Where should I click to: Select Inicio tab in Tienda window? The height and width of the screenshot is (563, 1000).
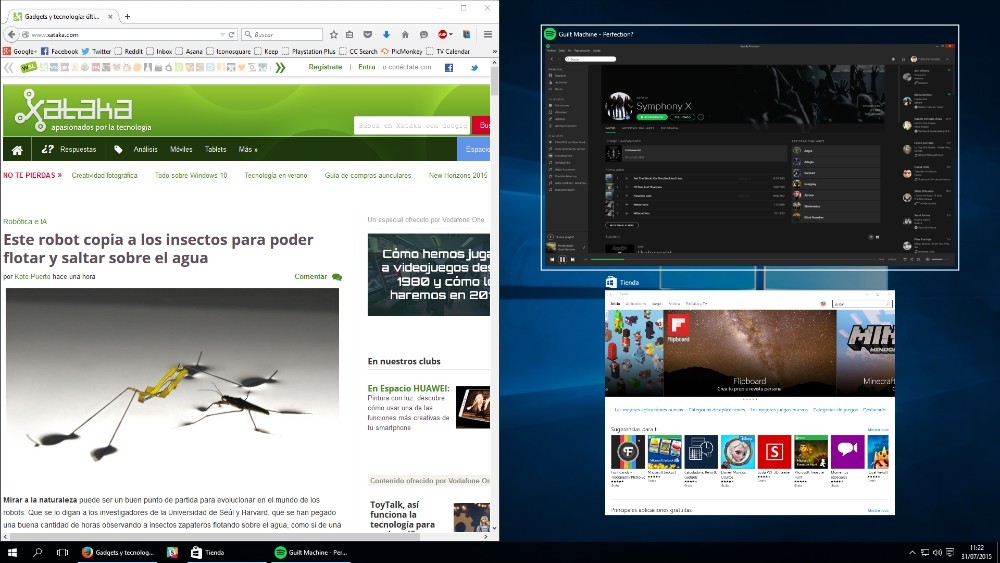[615, 304]
